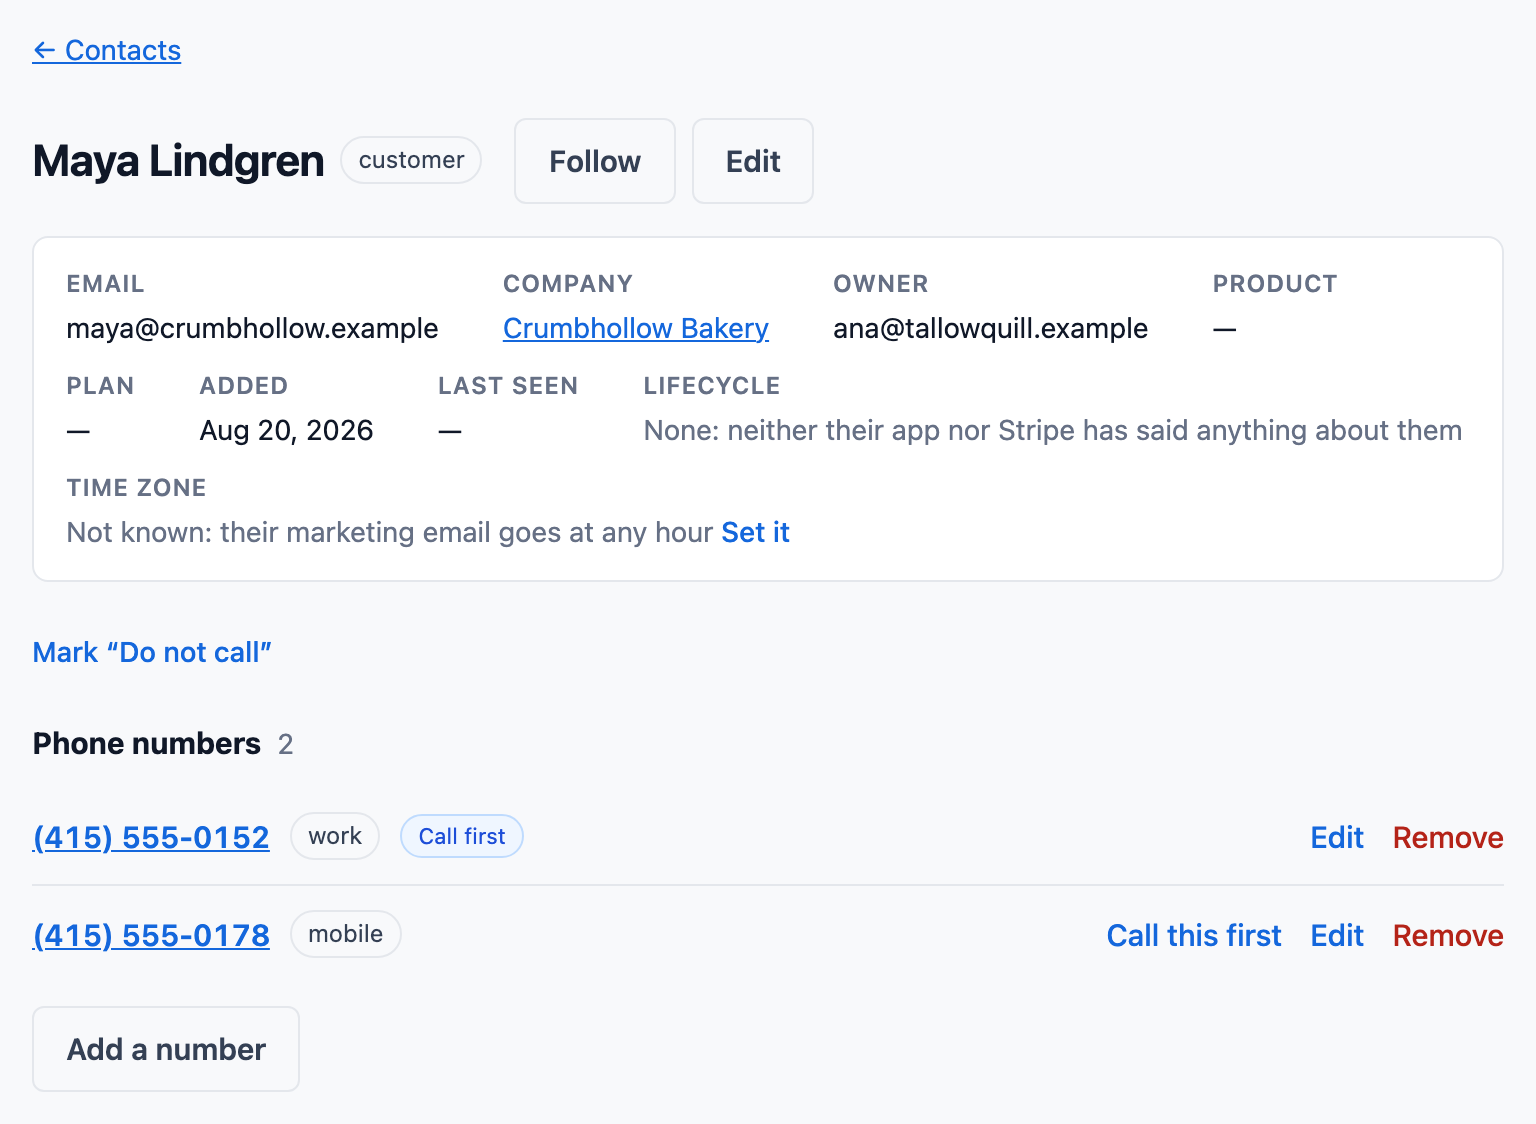Screen dimensions: 1536x1124
Task: Click the work label tag
Action: coord(335,836)
